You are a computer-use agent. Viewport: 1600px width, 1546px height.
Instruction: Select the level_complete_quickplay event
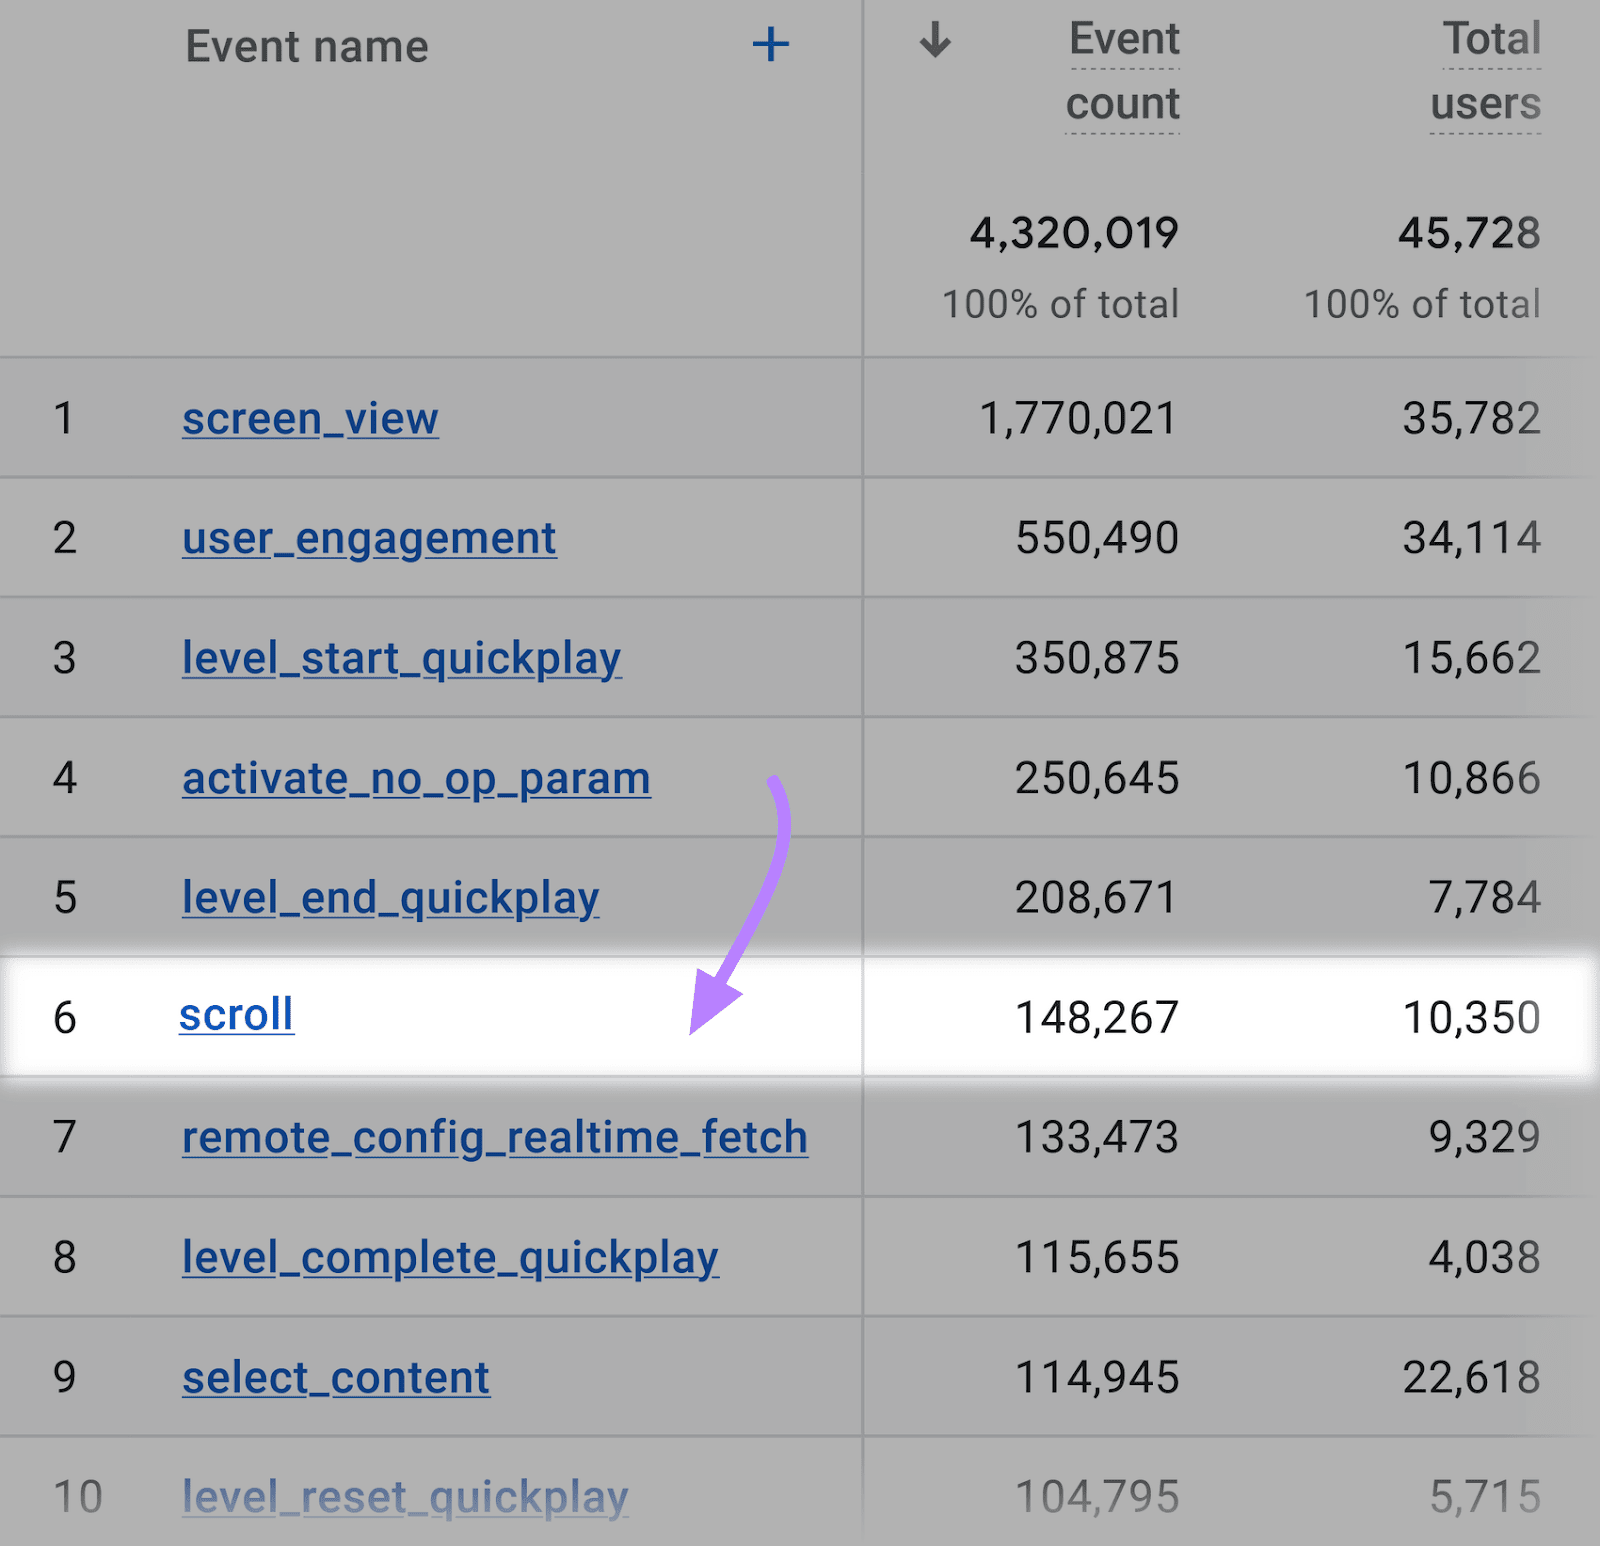click(x=450, y=1257)
